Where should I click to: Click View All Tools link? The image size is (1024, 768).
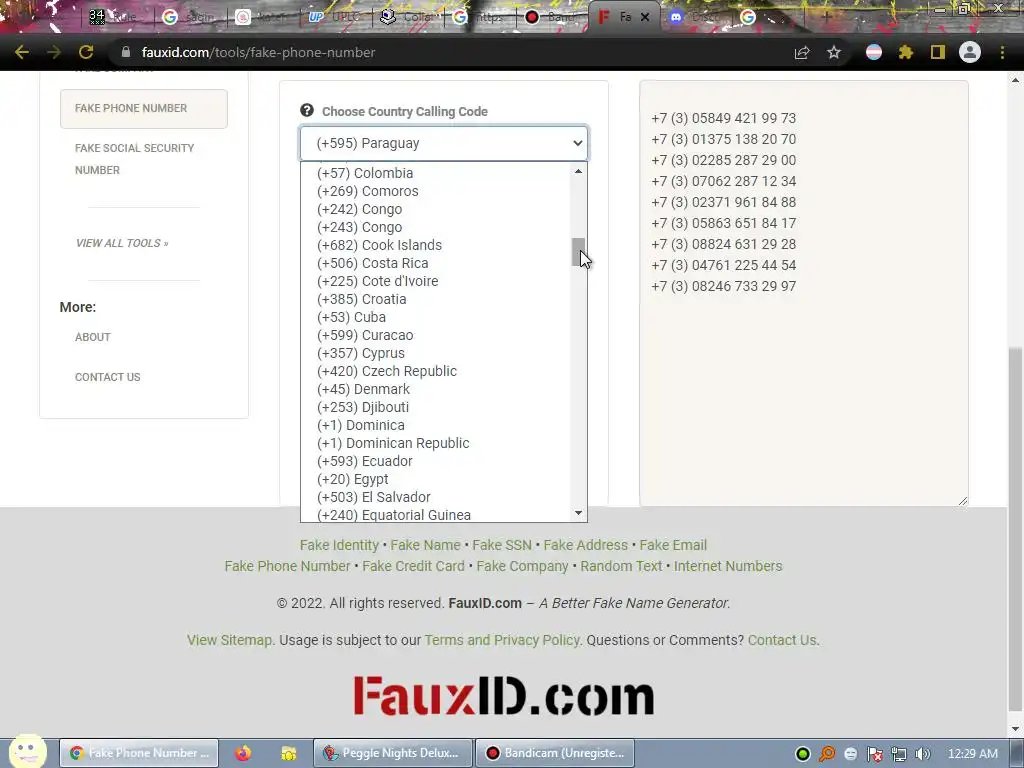[x=122, y=243]
